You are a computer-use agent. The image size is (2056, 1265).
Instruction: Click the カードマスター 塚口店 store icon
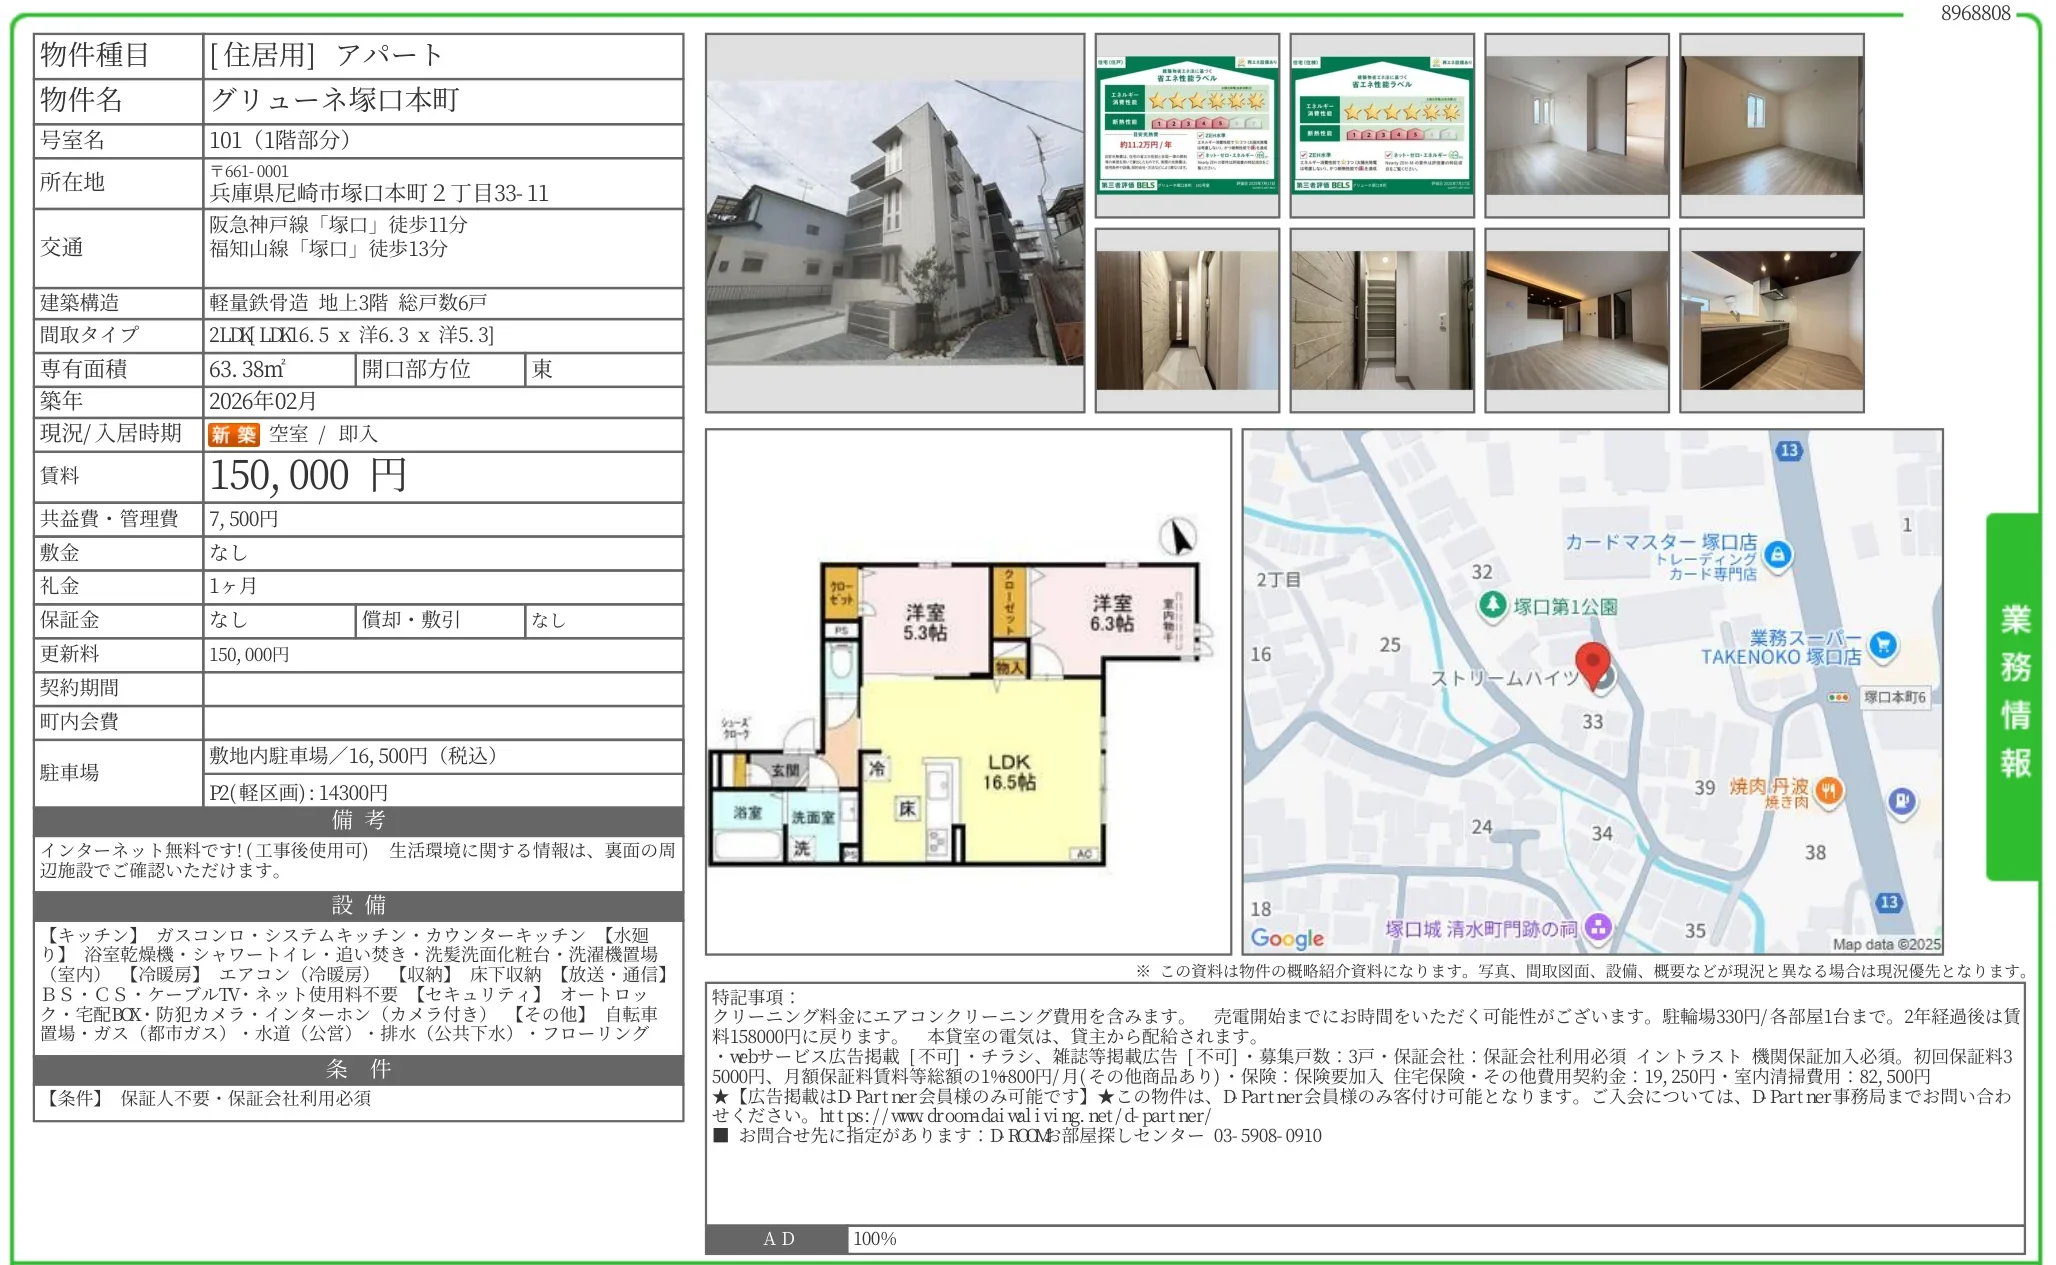pos(1777,553)
